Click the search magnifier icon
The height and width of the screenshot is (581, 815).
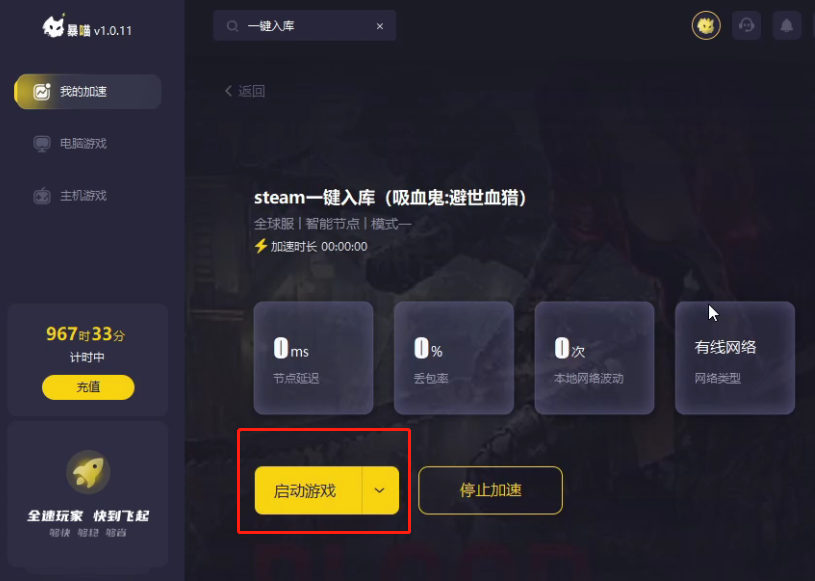pos(232,26)
